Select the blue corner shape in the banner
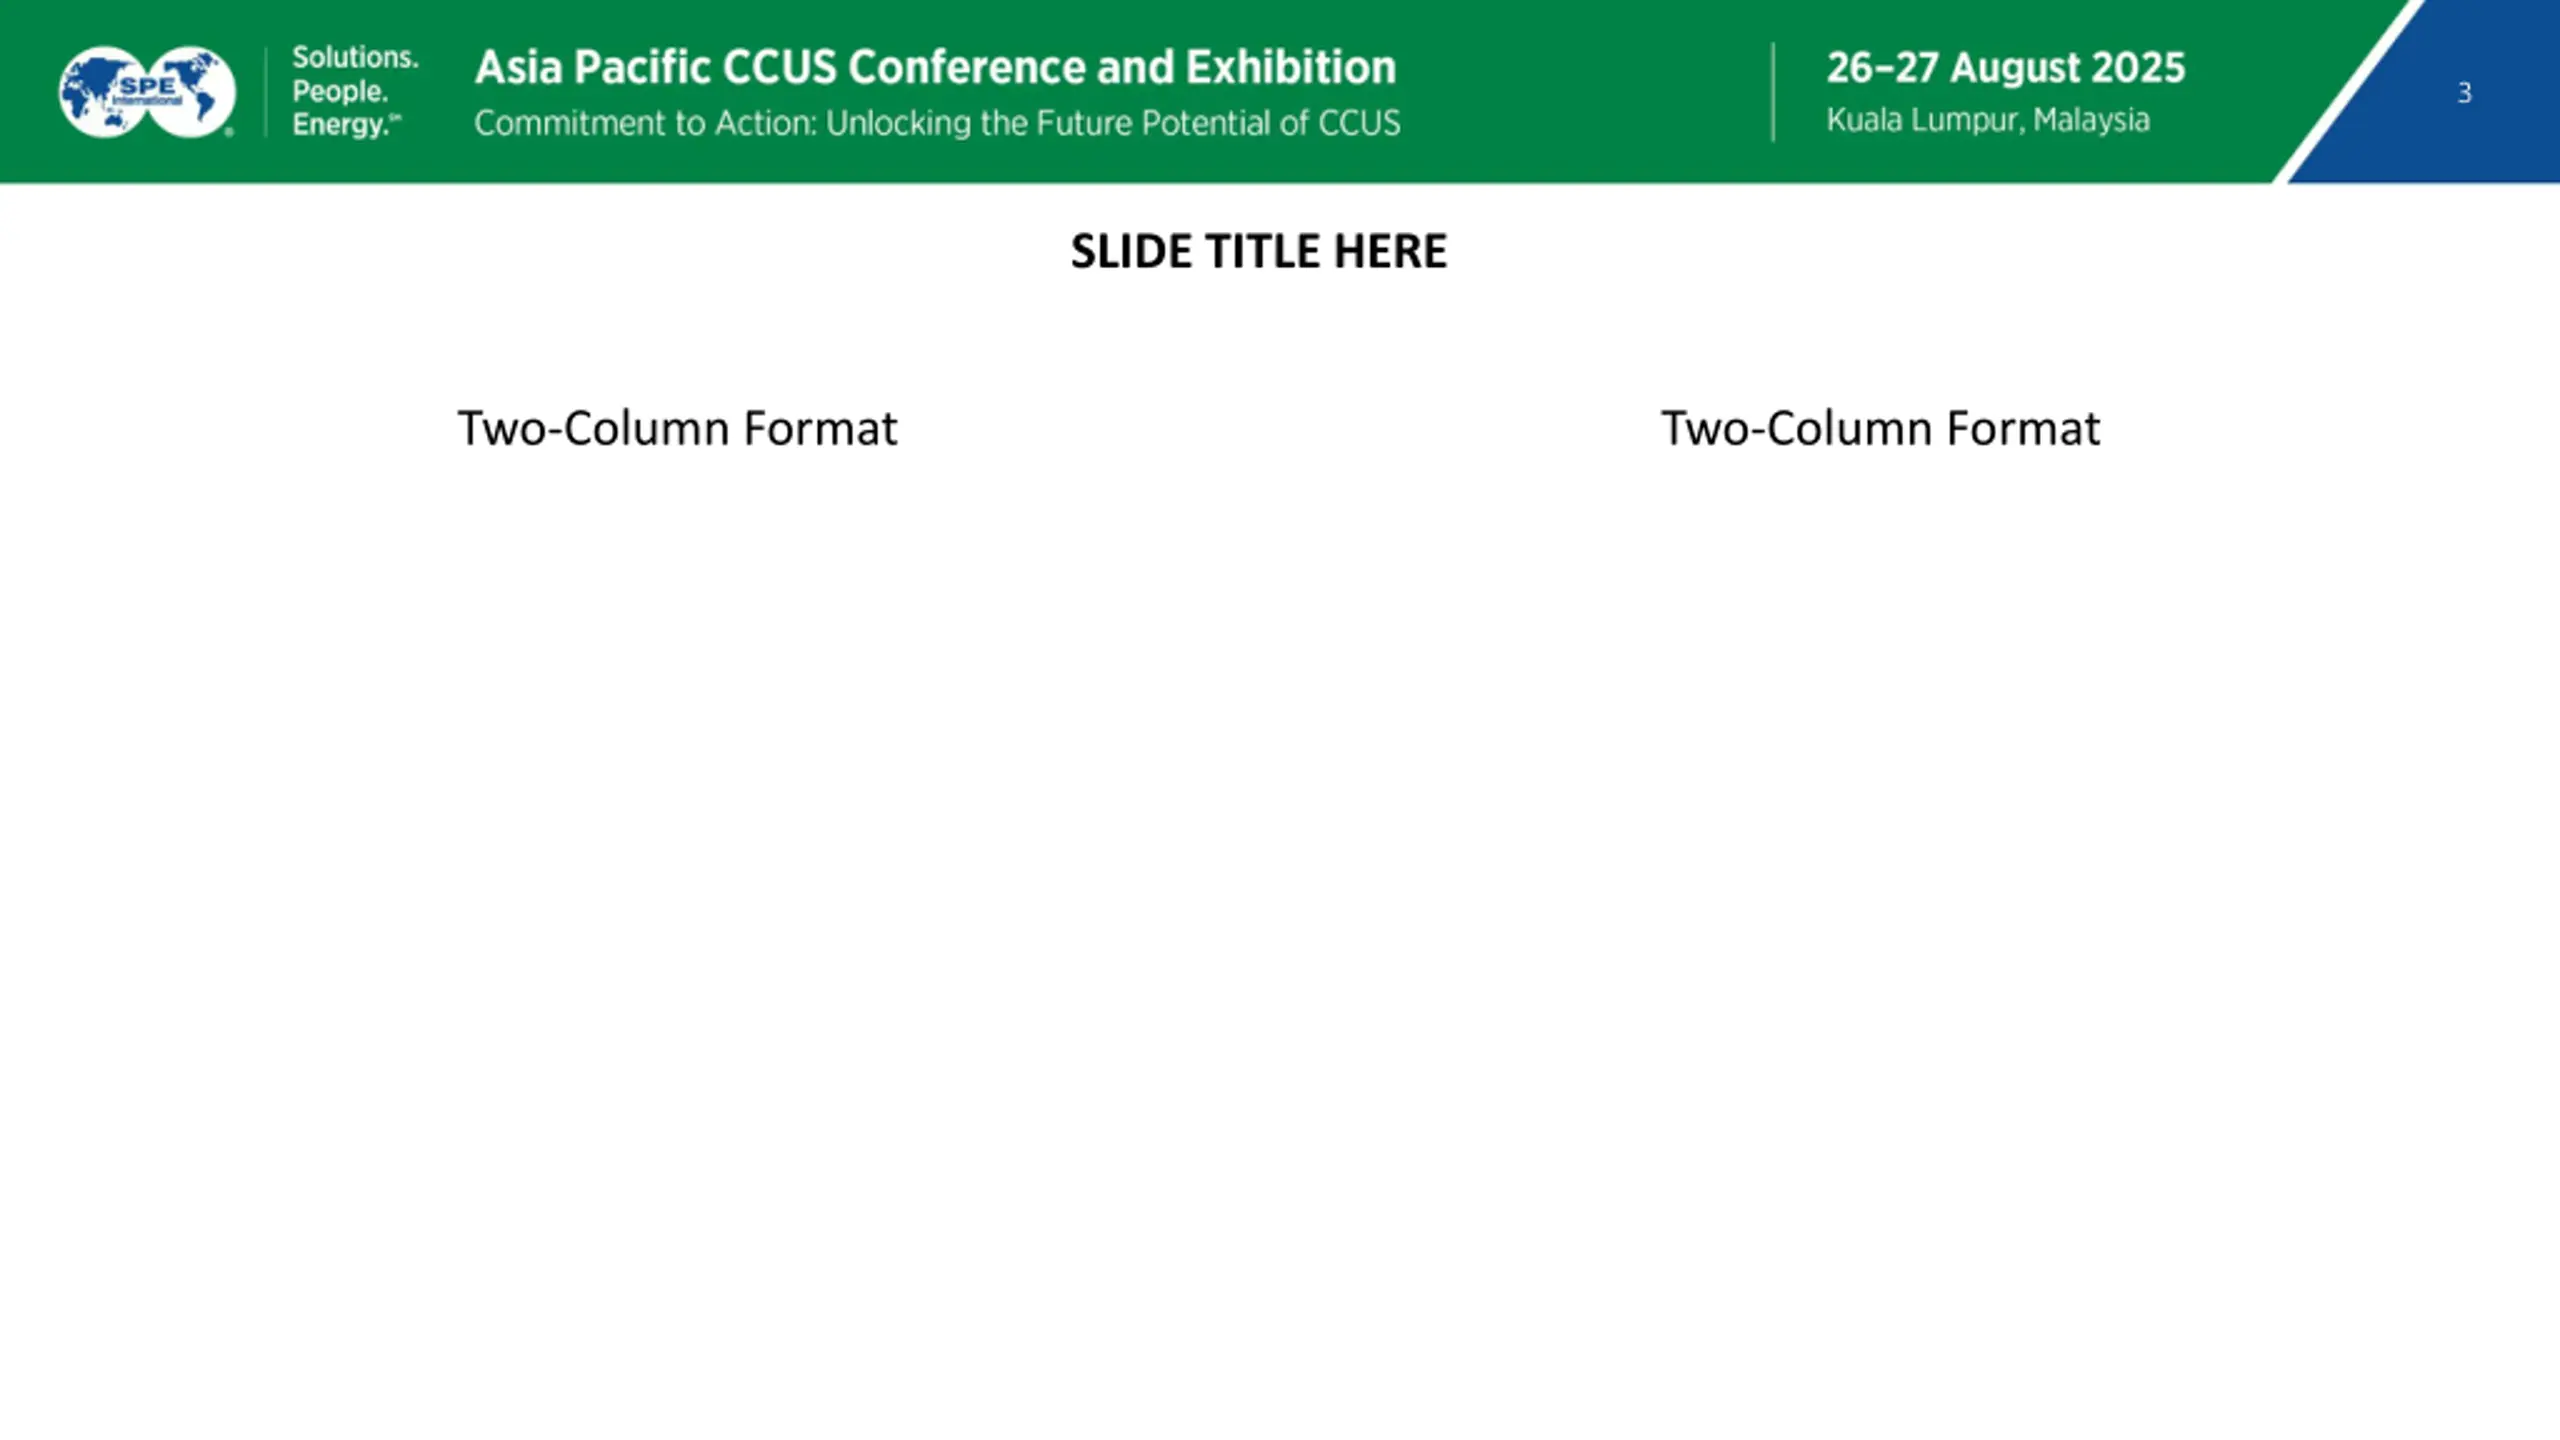 pos(2440,91)
